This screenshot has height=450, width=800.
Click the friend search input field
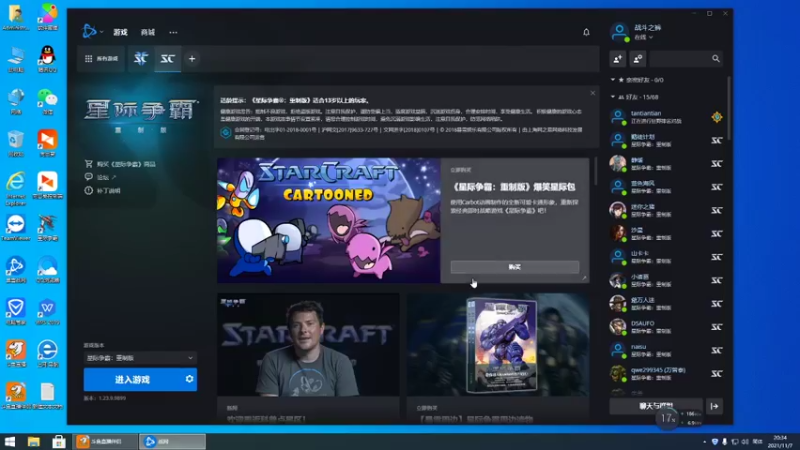[x=680, y=59]
